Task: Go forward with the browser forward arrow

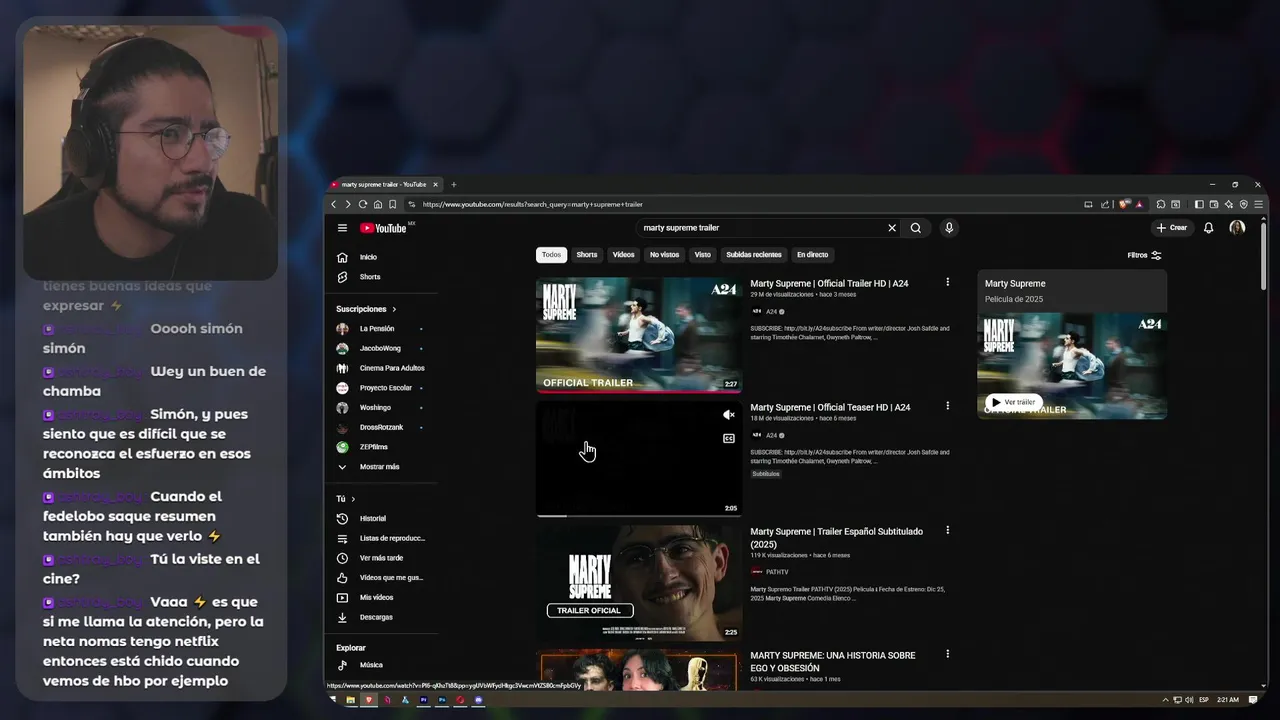Action: 348,204
